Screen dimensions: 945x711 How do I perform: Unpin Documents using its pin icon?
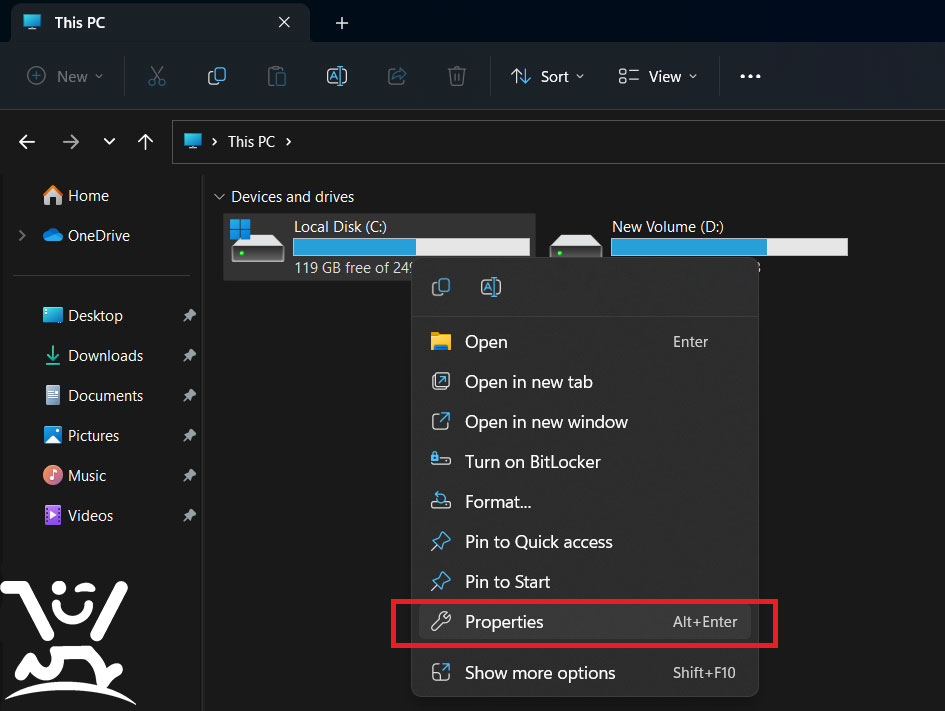pyautogui.click(x=189, y=395)
